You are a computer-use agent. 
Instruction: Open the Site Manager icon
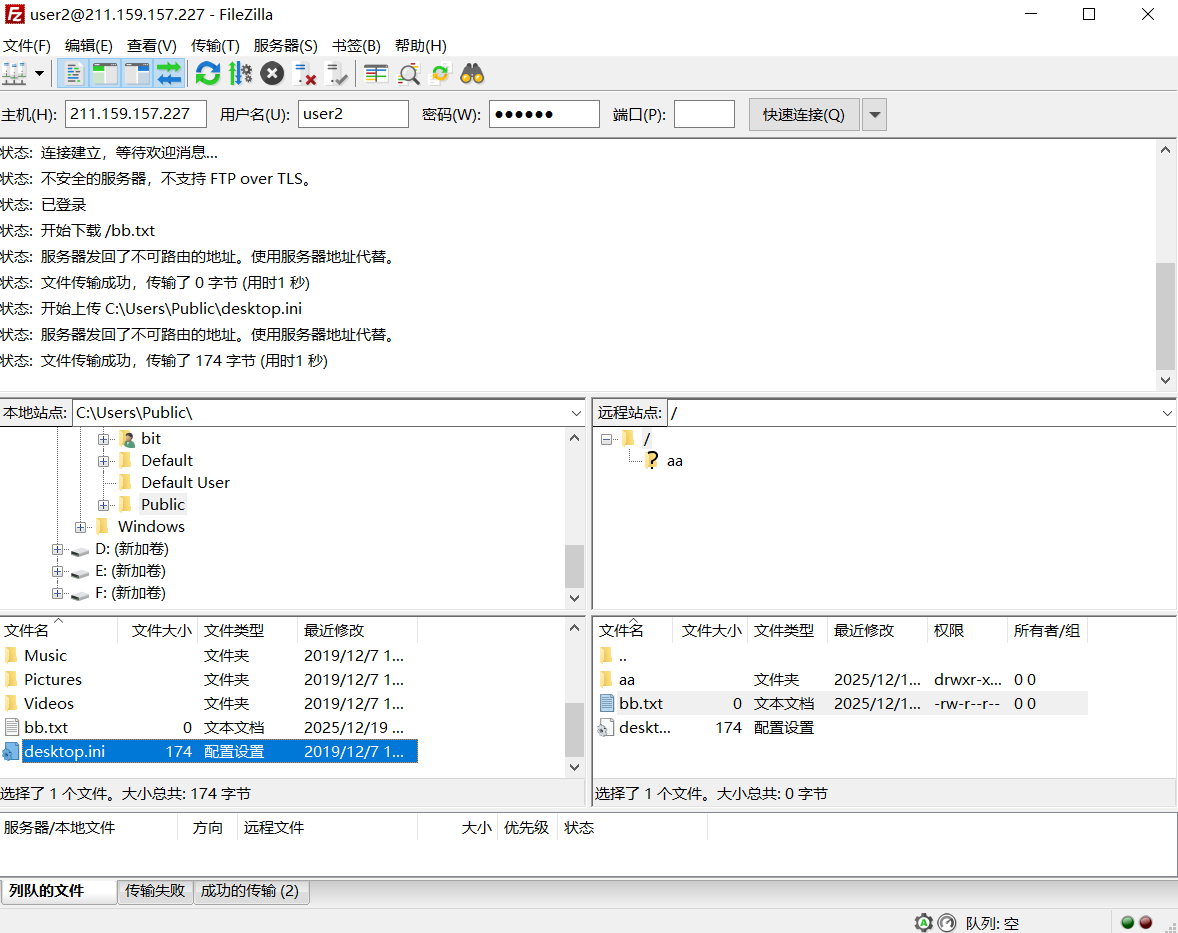click(15, 73)
